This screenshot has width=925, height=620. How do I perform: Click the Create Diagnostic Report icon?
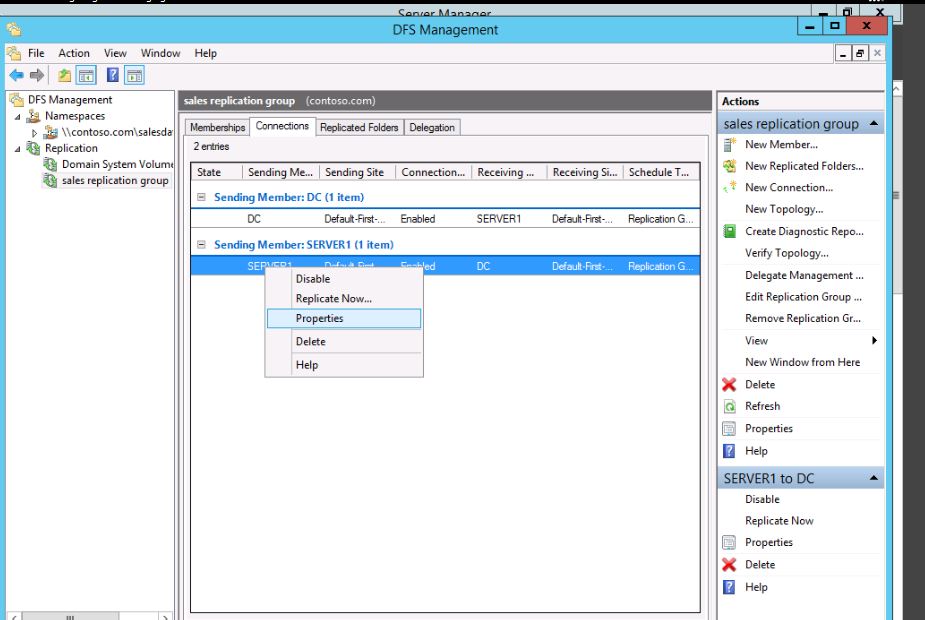(730, 232)
